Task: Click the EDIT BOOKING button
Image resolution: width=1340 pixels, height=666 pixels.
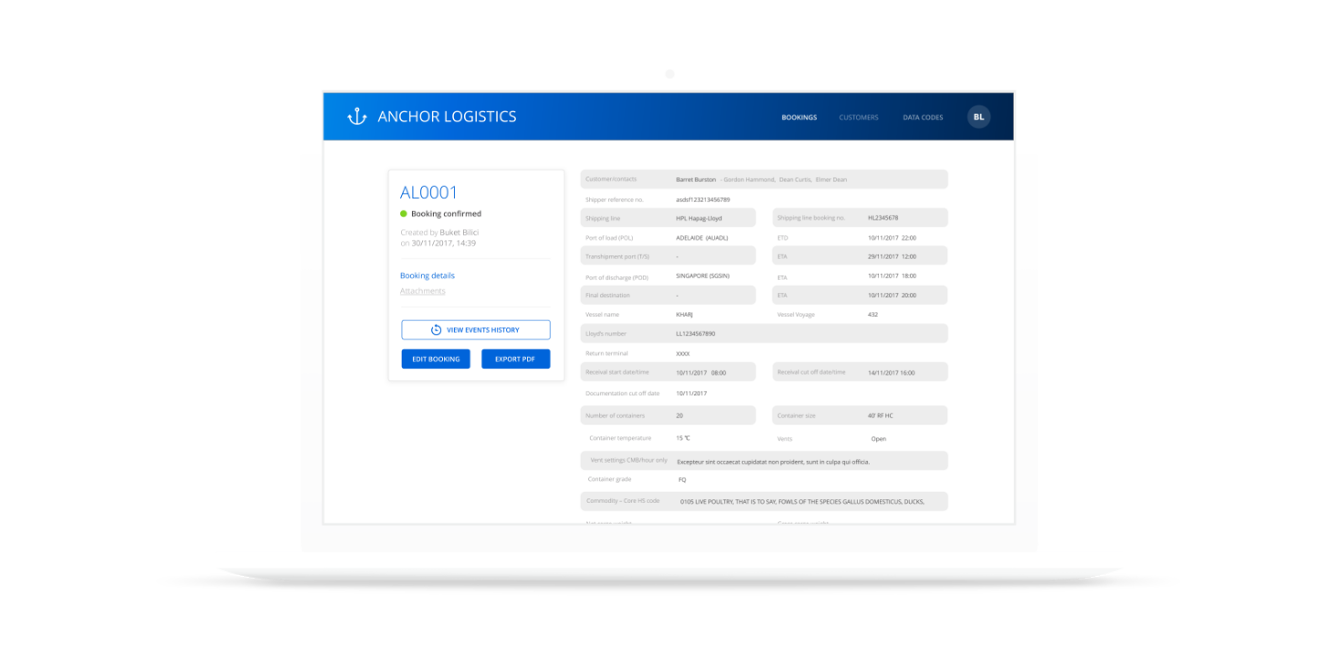Action: pos(435,358)
